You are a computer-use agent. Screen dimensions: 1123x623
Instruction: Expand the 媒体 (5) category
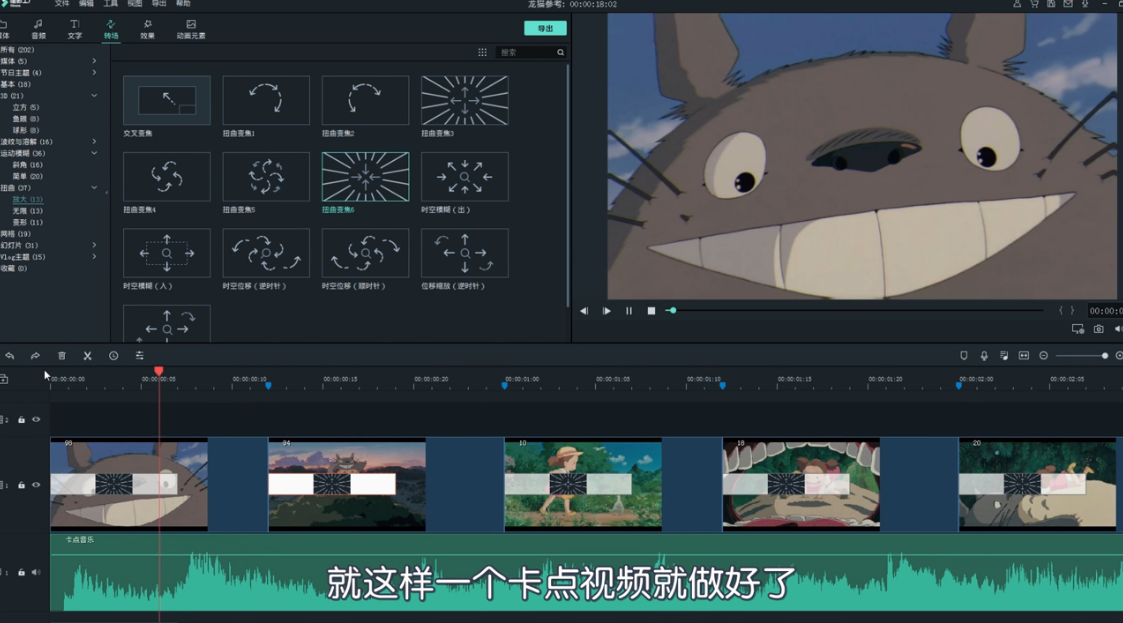point(94,61)
